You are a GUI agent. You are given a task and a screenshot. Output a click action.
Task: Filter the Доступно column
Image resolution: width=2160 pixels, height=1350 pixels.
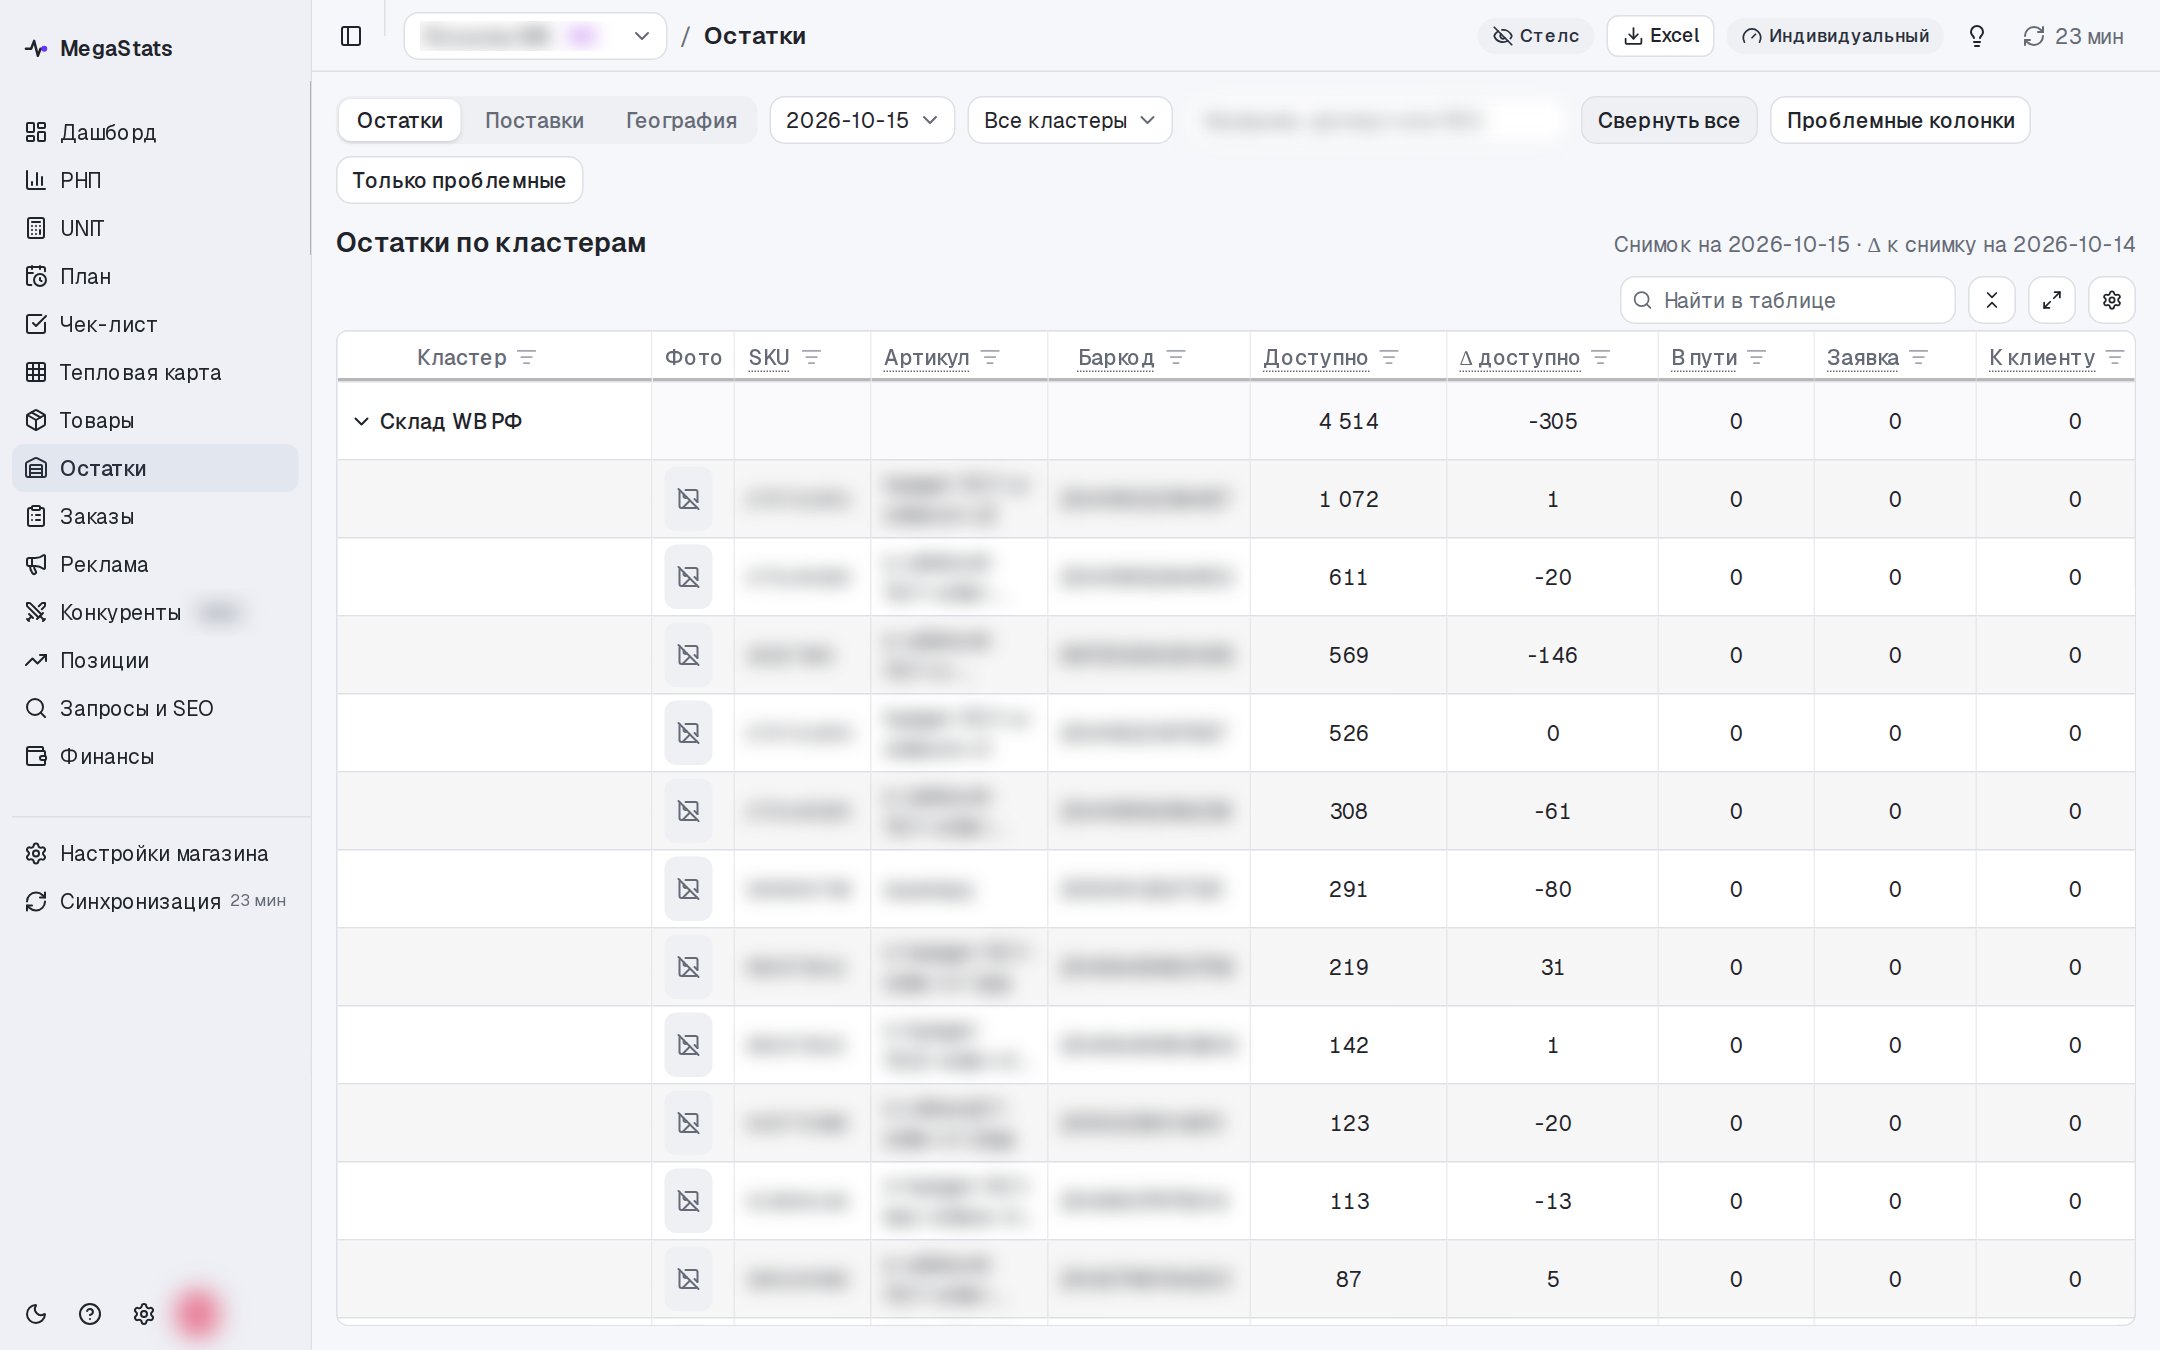(1389, 357)
